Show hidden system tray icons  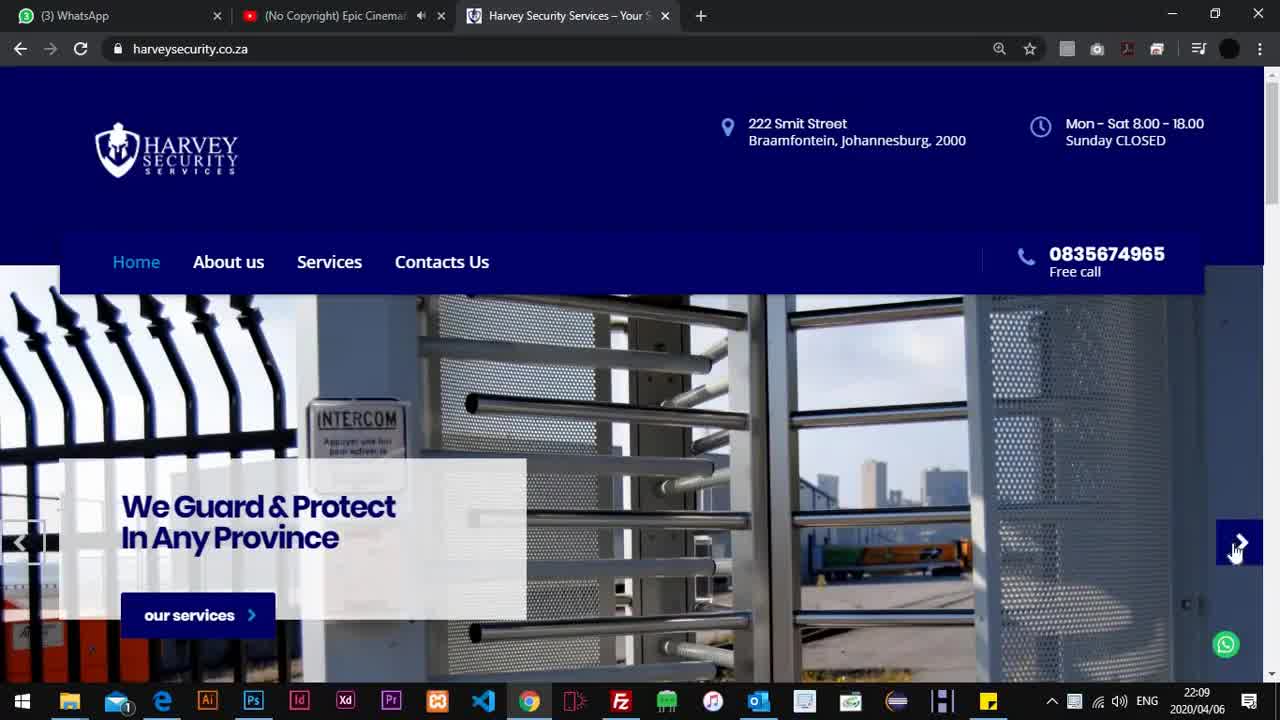tap(1051, 701)
